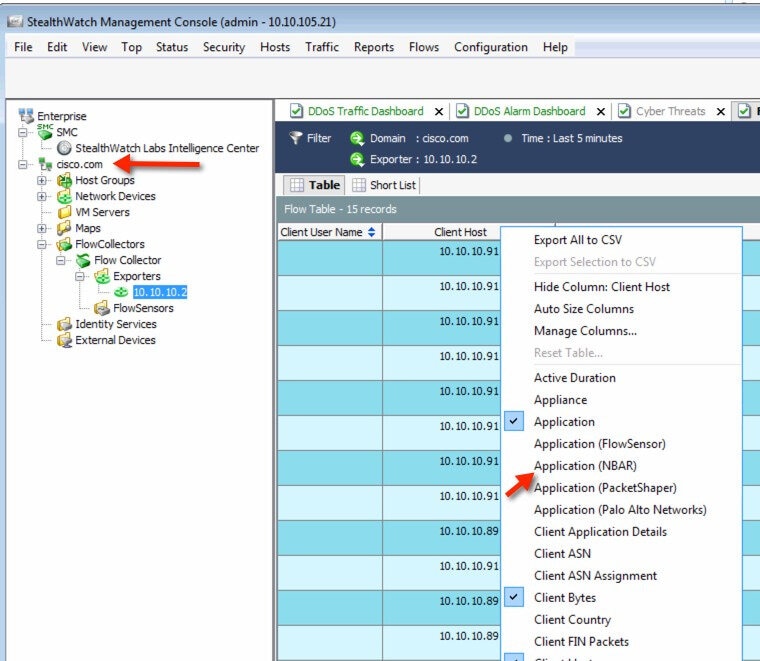Click the Cyber Threats tab document icon

[x=624, y=111]
